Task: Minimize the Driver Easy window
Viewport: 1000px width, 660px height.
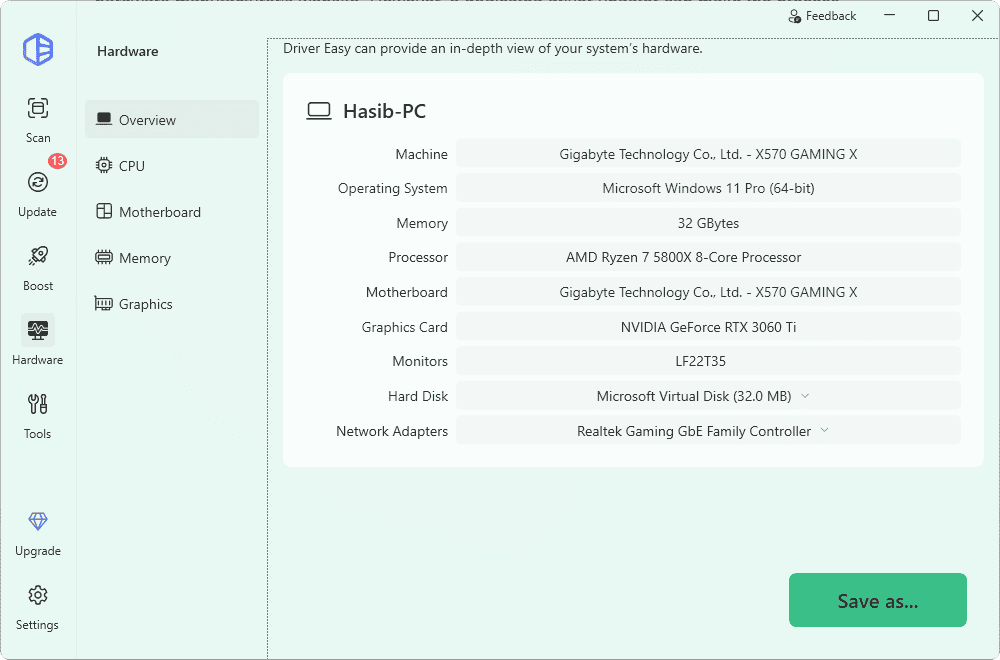Action: pyautogui.click(x=890, y=15)
